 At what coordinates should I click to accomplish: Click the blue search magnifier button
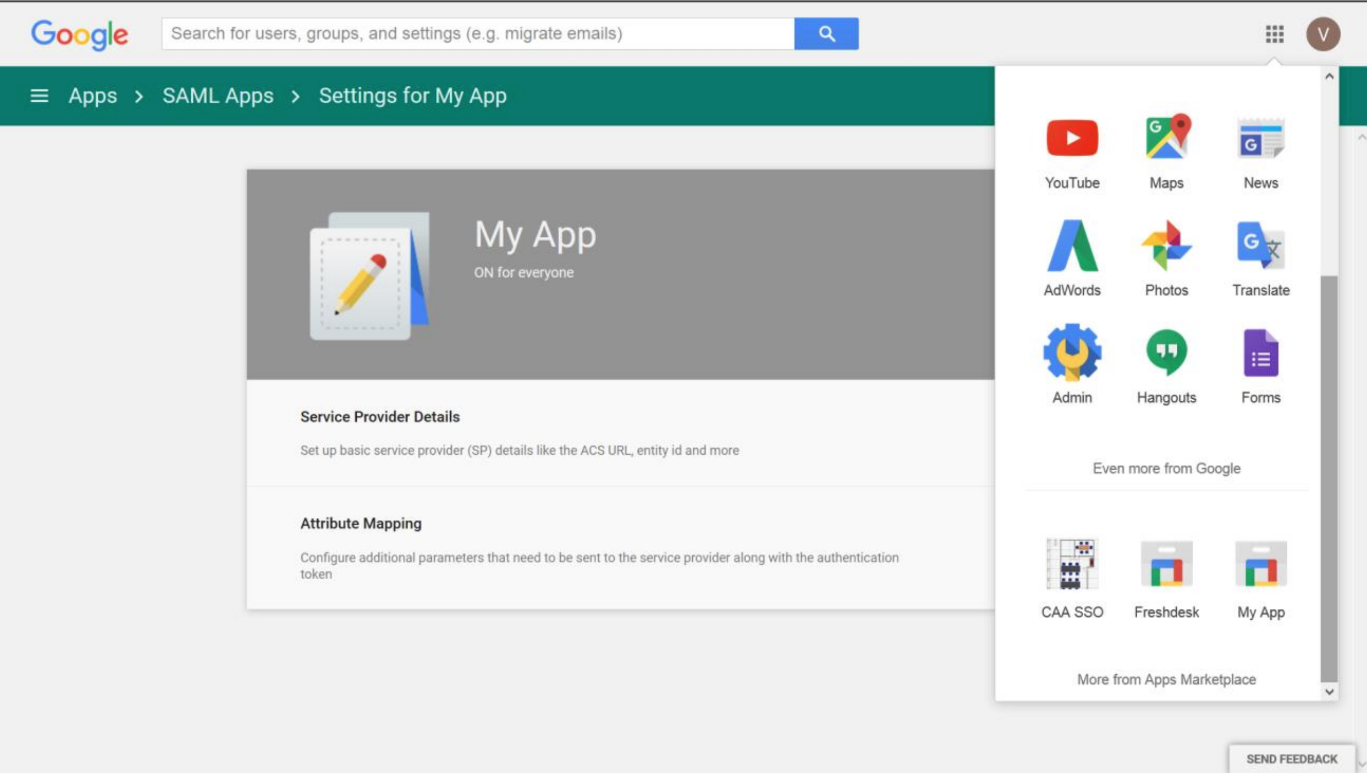(x=826, y=33)
